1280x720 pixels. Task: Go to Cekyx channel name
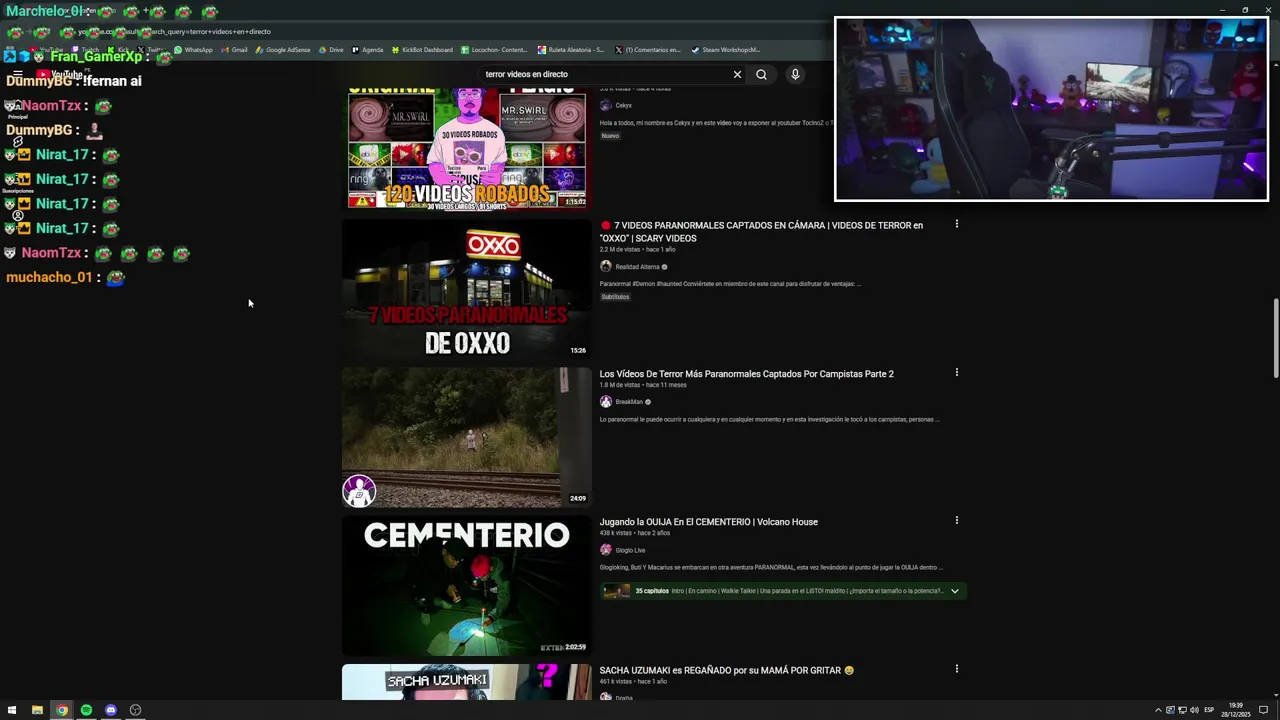pos(623,105)
